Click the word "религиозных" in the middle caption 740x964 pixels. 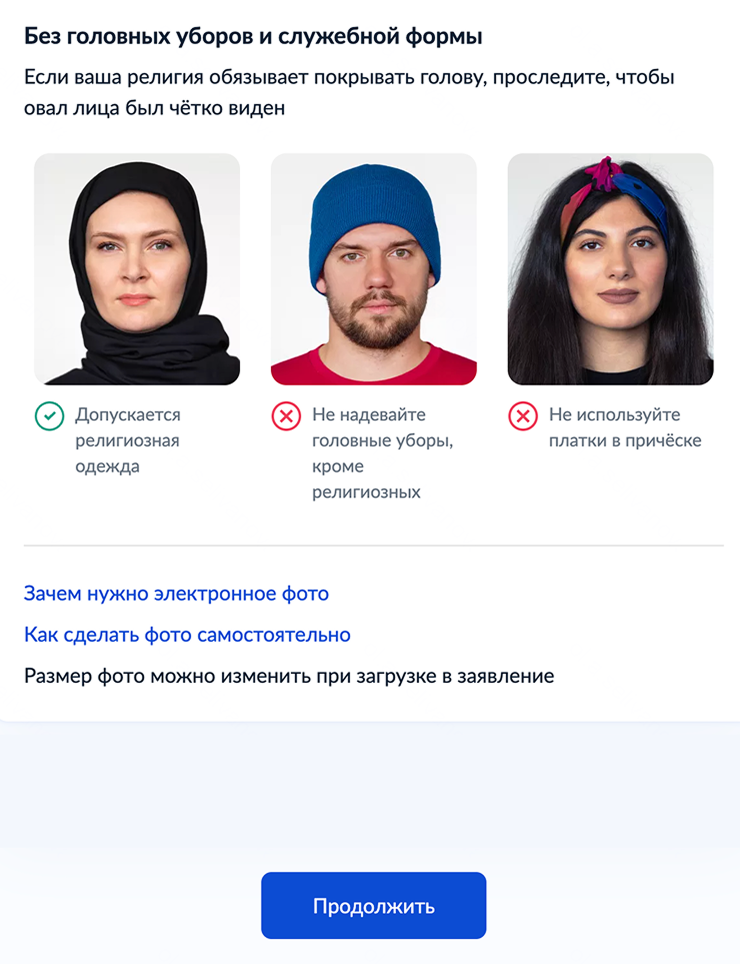pos(366,492)
